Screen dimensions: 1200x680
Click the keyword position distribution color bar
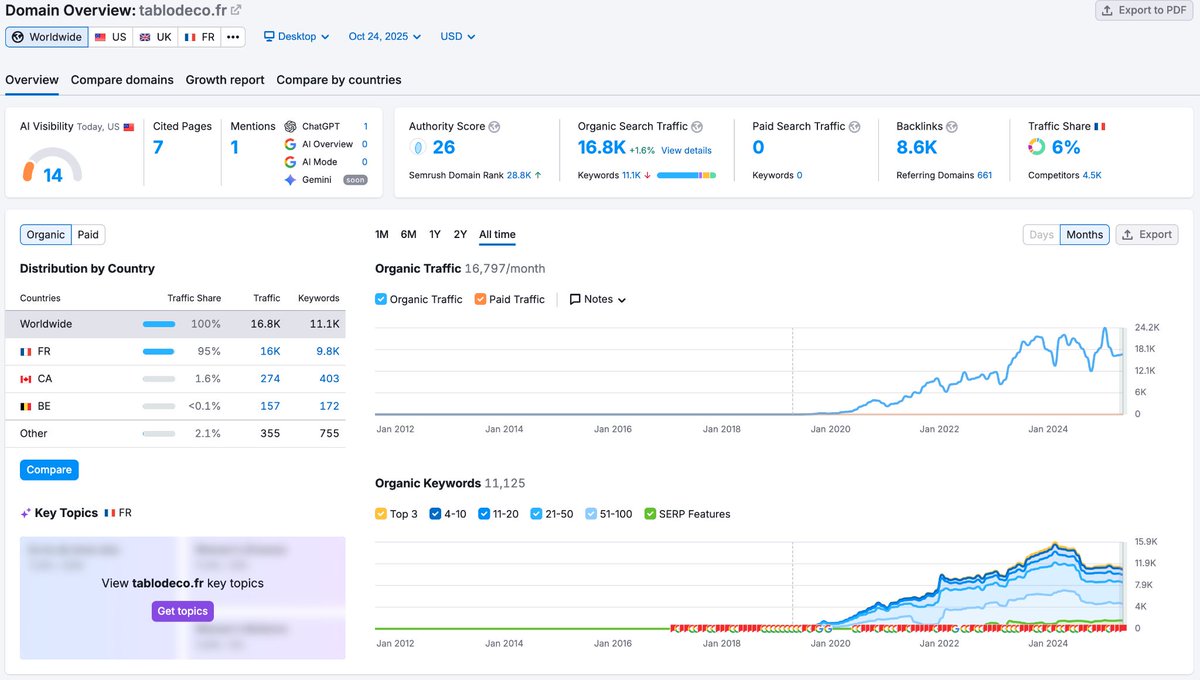(x=686, y=175)
